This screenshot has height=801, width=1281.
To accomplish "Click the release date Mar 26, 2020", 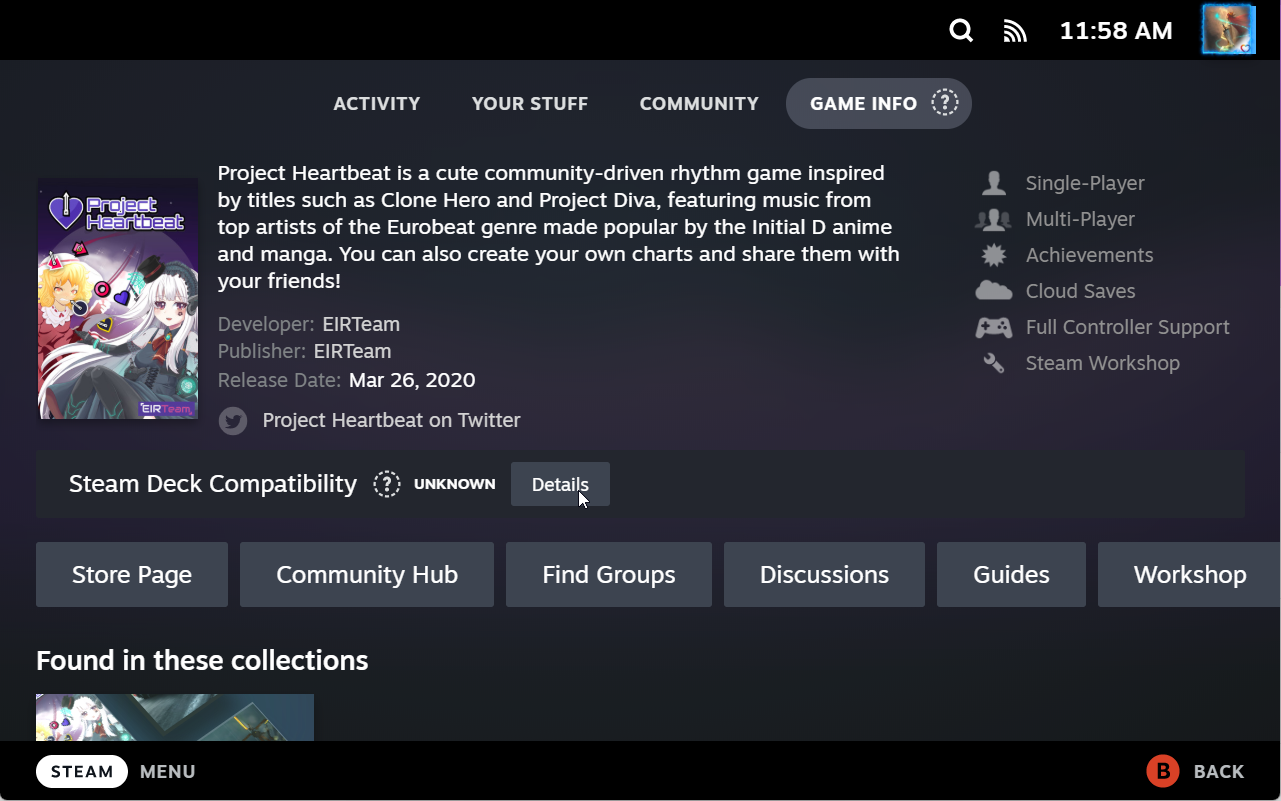I will [x=412, y=380].
